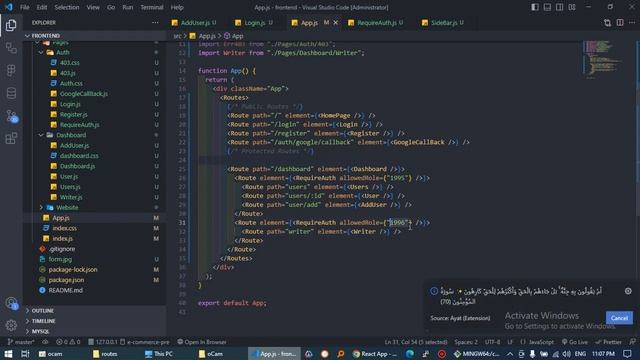Open Task View on the taskbar
This screenshot has height=360, width=640.
click(25, 354)
